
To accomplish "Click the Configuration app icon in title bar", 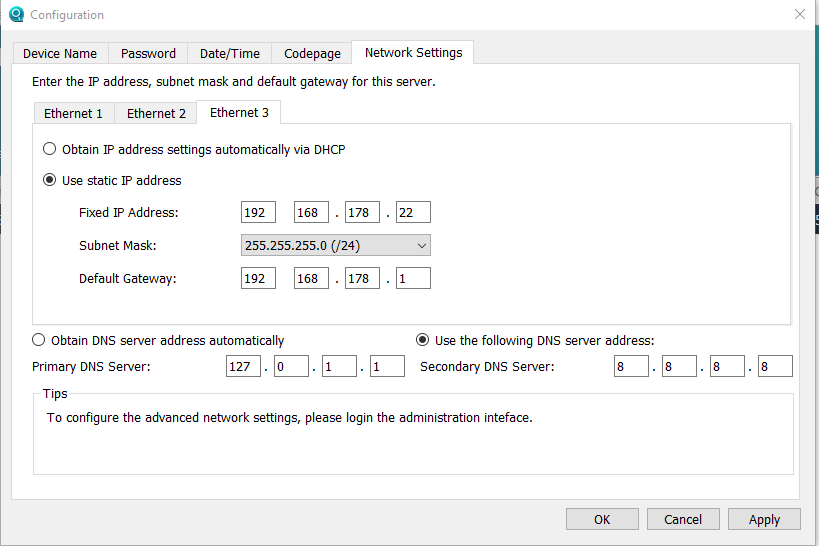I will point(15,15).
